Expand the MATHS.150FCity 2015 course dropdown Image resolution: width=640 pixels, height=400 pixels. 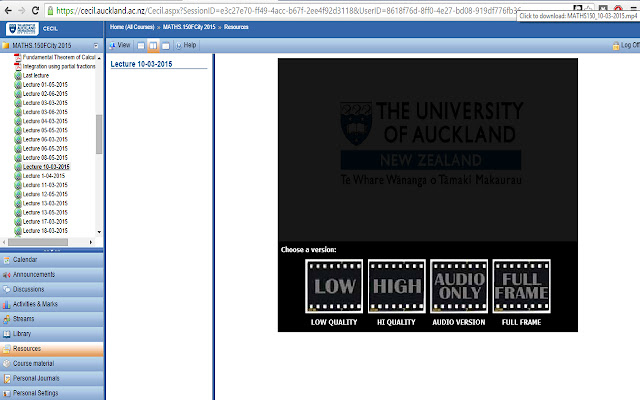[x=97, y=46]
